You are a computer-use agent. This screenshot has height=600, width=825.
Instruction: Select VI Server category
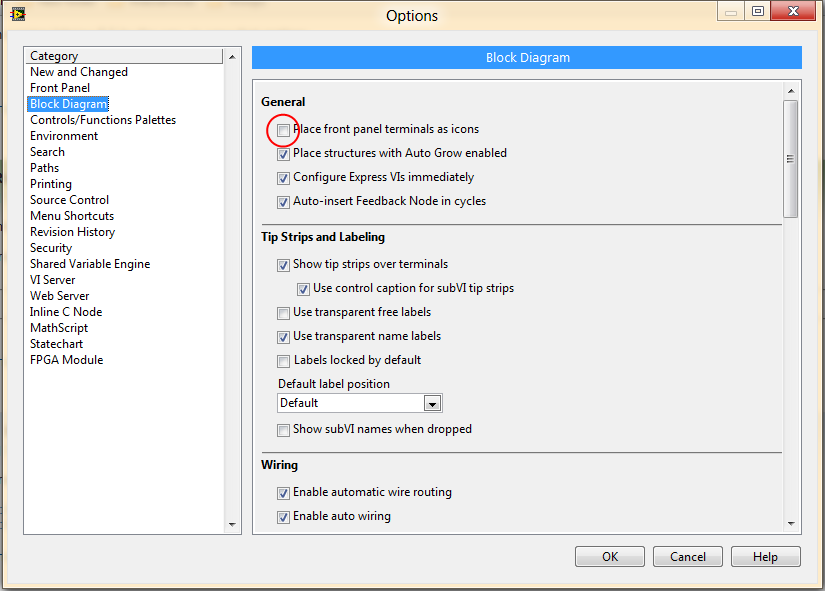tap(53, 280)
